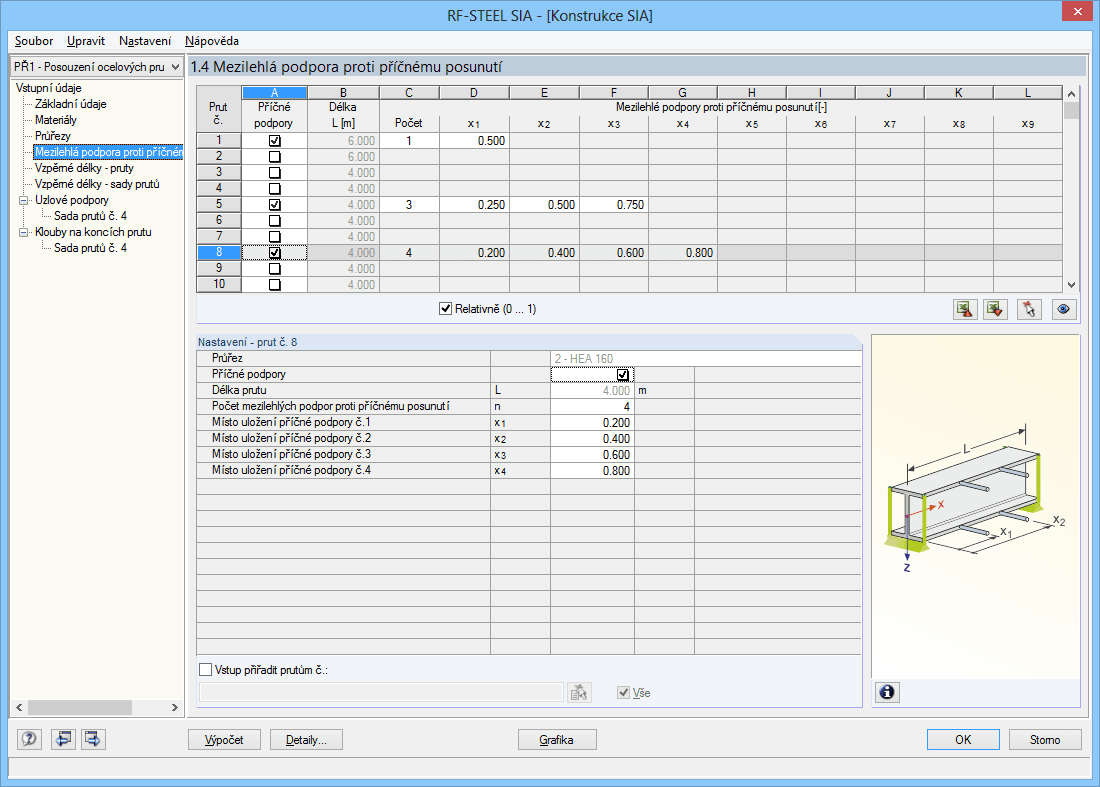Screen dimensions: 1100x787
Task: Open the info button under the section image
Action: click(887, 692)
